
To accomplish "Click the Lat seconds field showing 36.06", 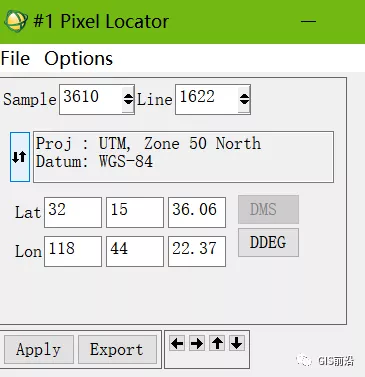I will 197,212.
